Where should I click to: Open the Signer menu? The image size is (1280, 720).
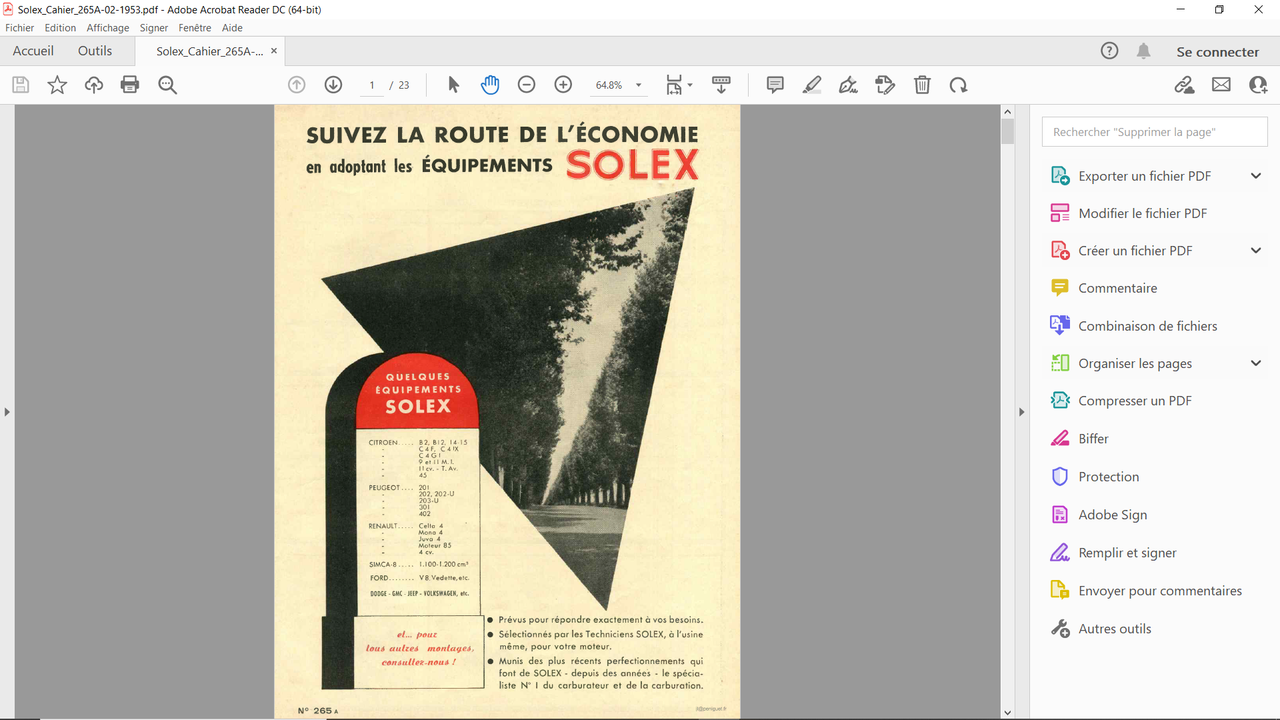point(154,28)
